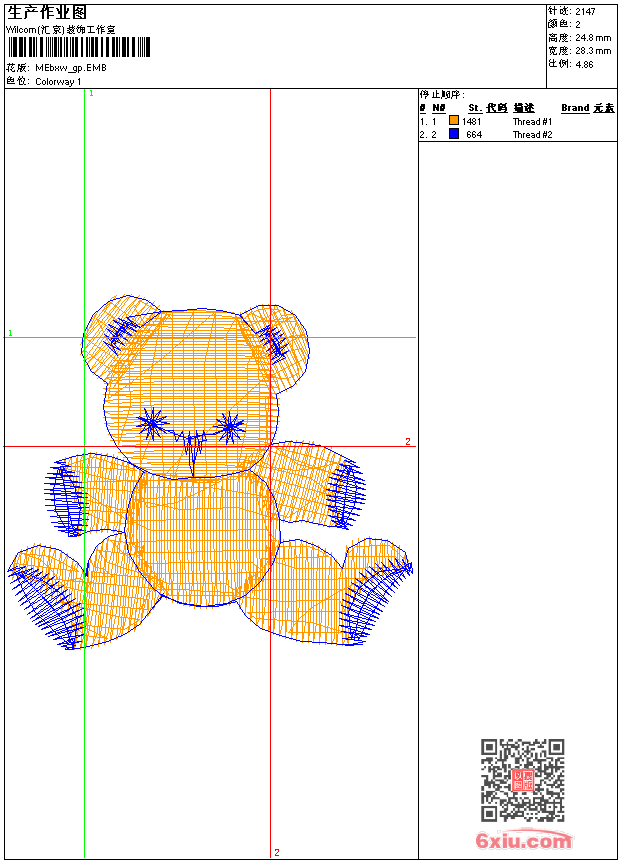Image resolution: width=620 pixels, height=860 pixels.
Task: Click the teddy bear's right eye stitch
Action: [230, 427]
